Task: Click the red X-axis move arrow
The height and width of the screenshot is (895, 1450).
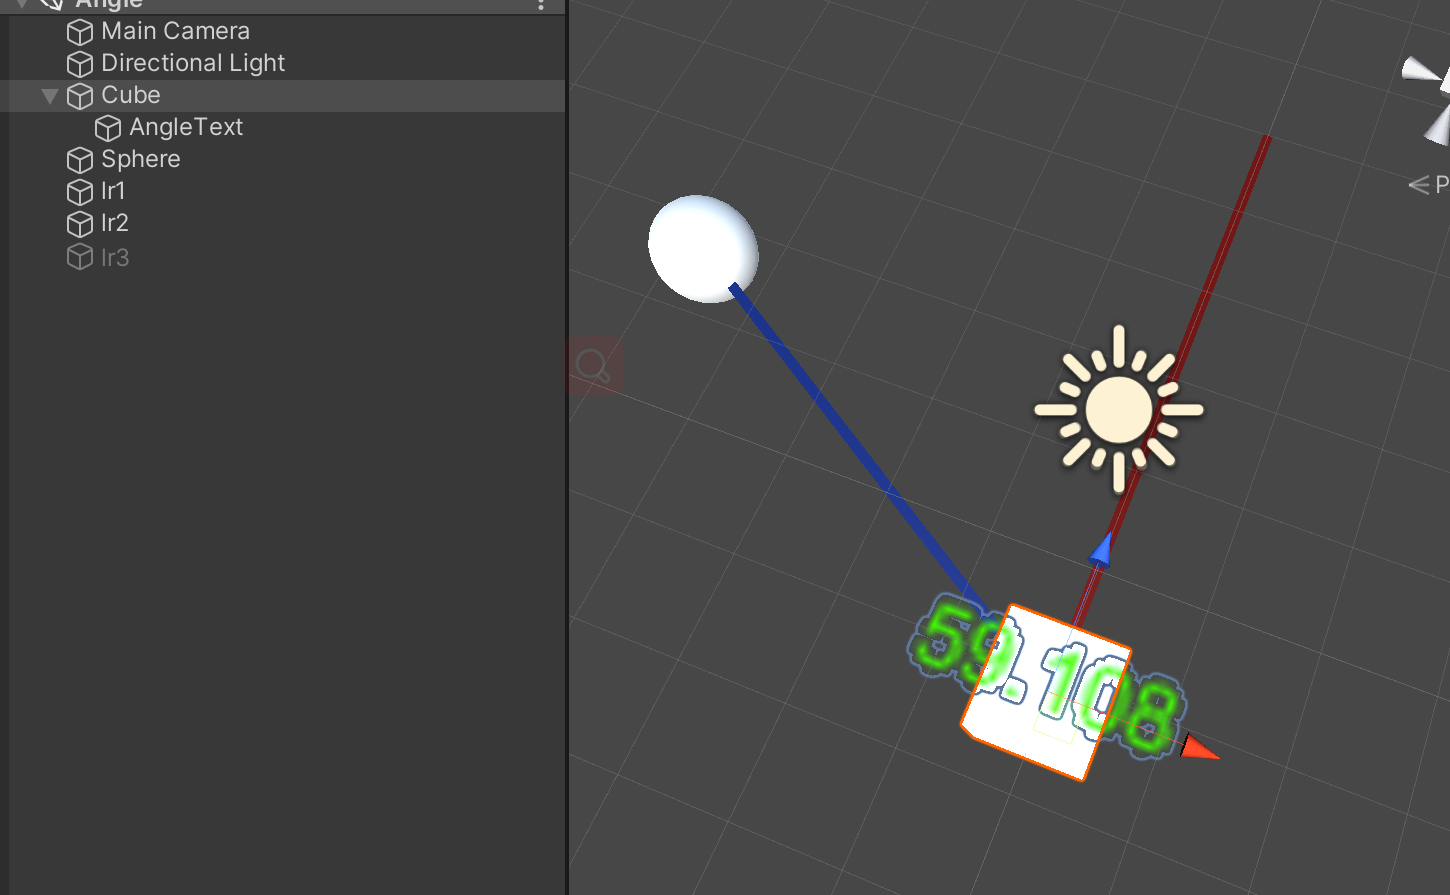Action: 1199,748
